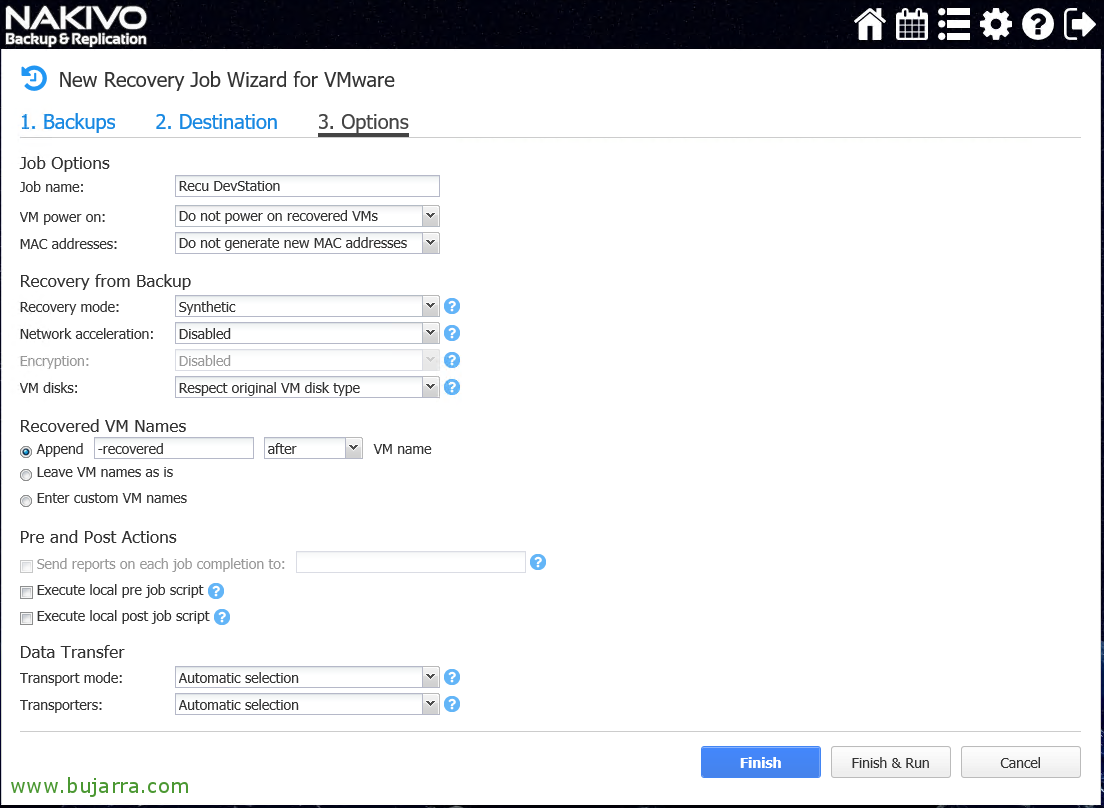Cancel the recovery job wizard
Viewport: 1104px width, 808px height.
pos(1020,762)
